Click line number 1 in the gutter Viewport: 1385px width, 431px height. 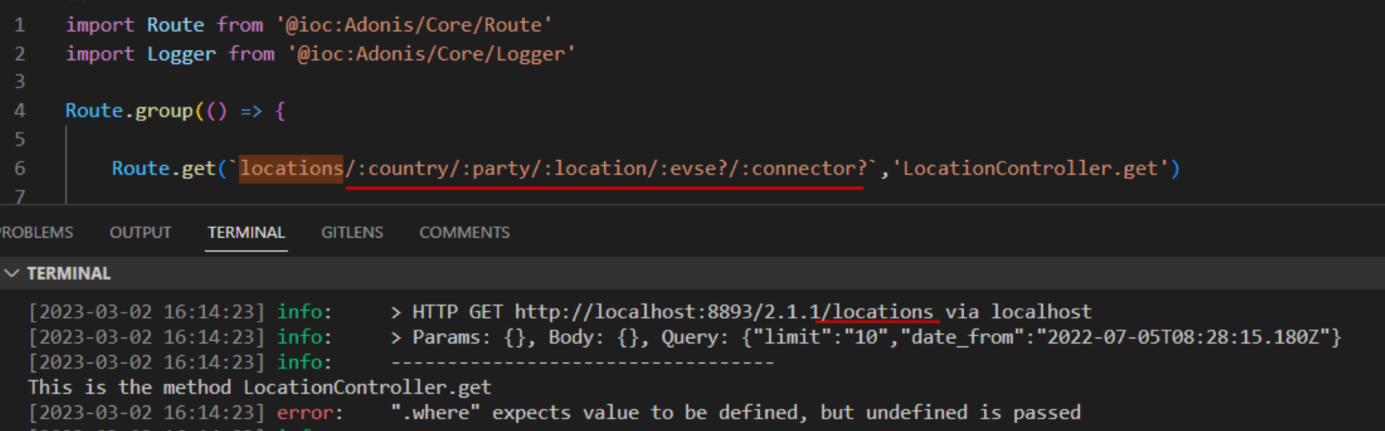[x=20, y=24]
